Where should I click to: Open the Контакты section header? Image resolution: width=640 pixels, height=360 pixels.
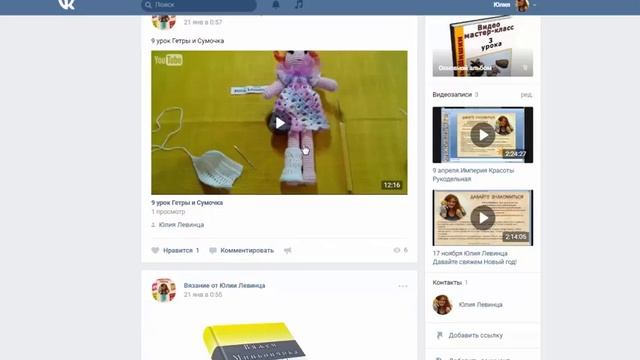click(447, 282)
